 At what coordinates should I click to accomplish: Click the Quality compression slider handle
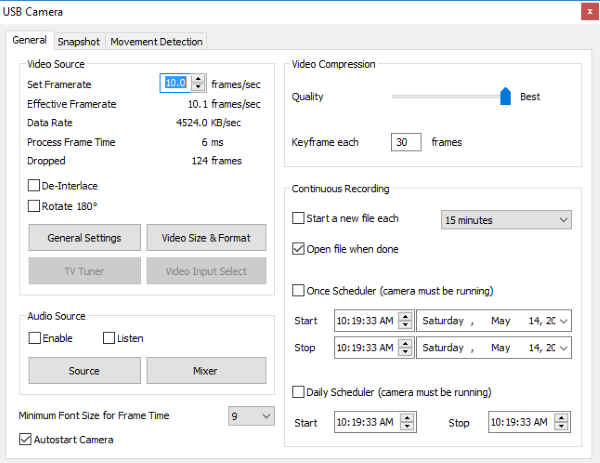(x=505, y=96)
